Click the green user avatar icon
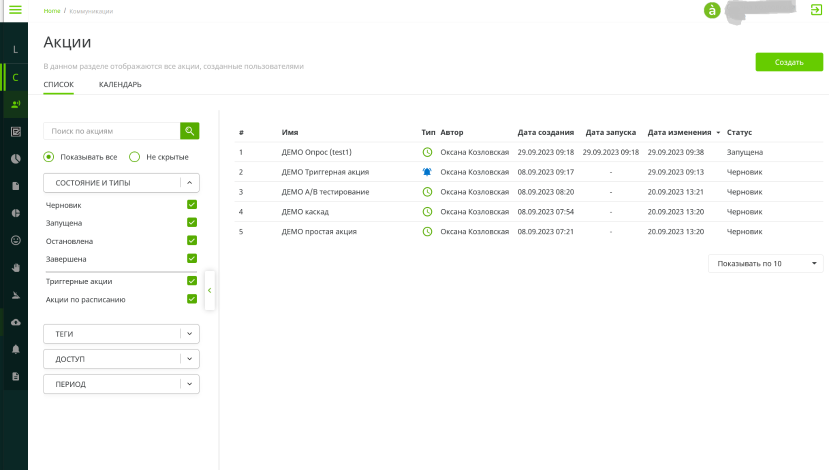The width and height of the screenshot is (829, 470). coord(712,10)
